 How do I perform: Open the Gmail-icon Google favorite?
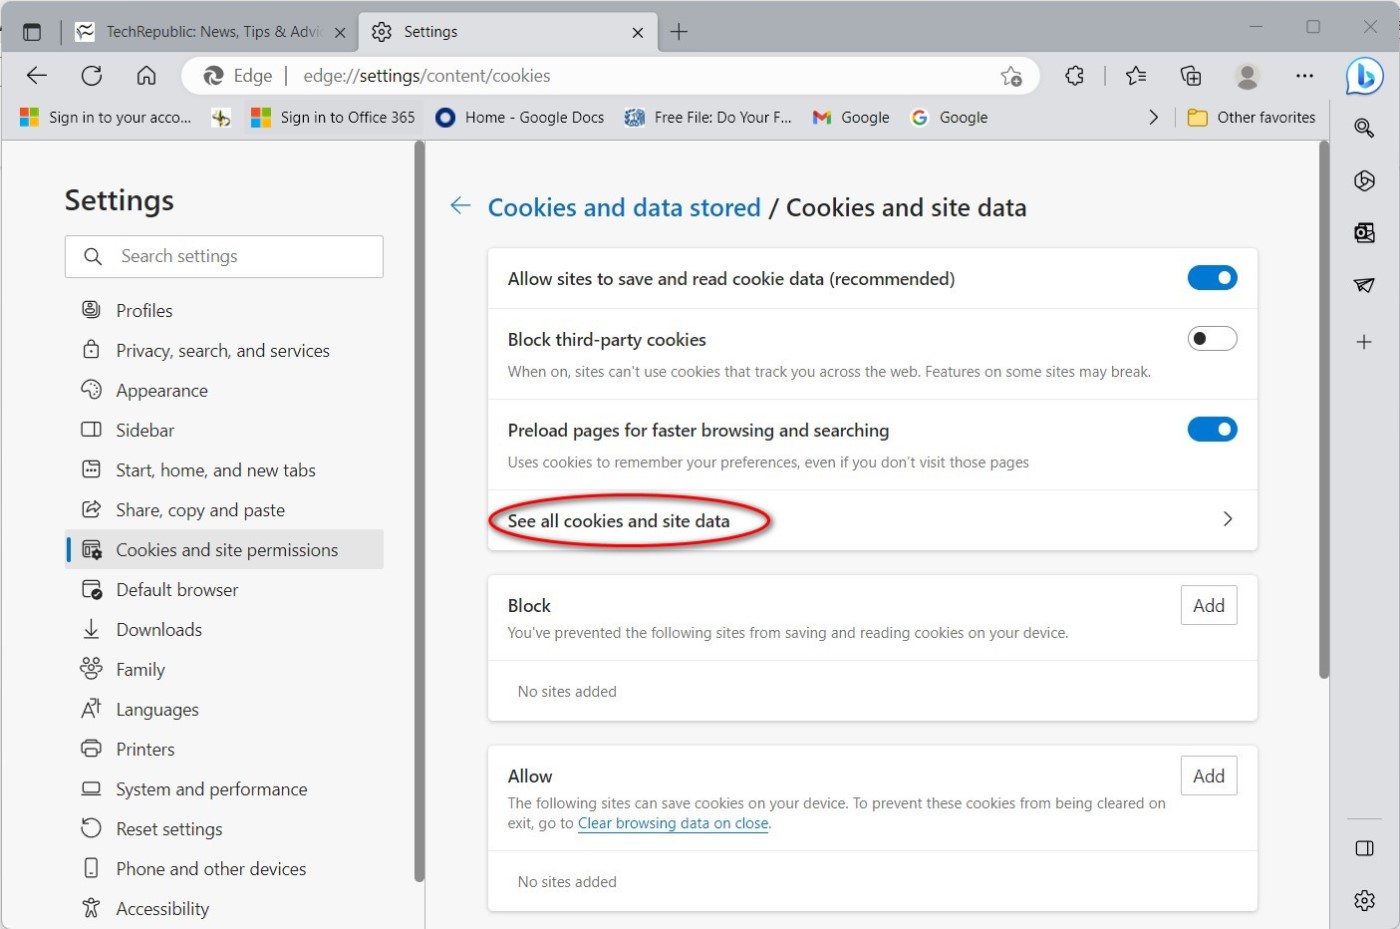(851, 118)
